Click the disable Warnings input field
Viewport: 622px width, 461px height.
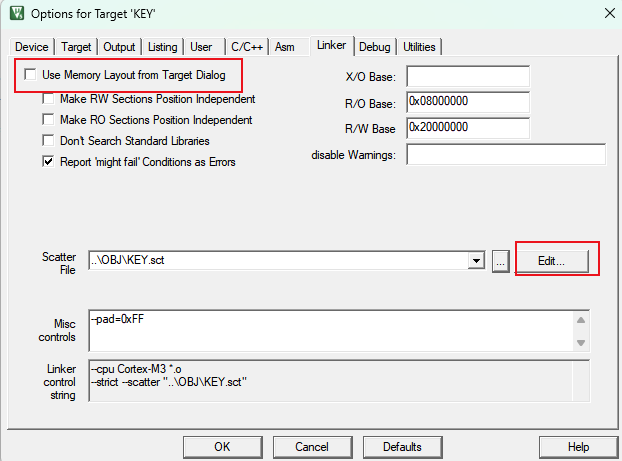(505, 154)
